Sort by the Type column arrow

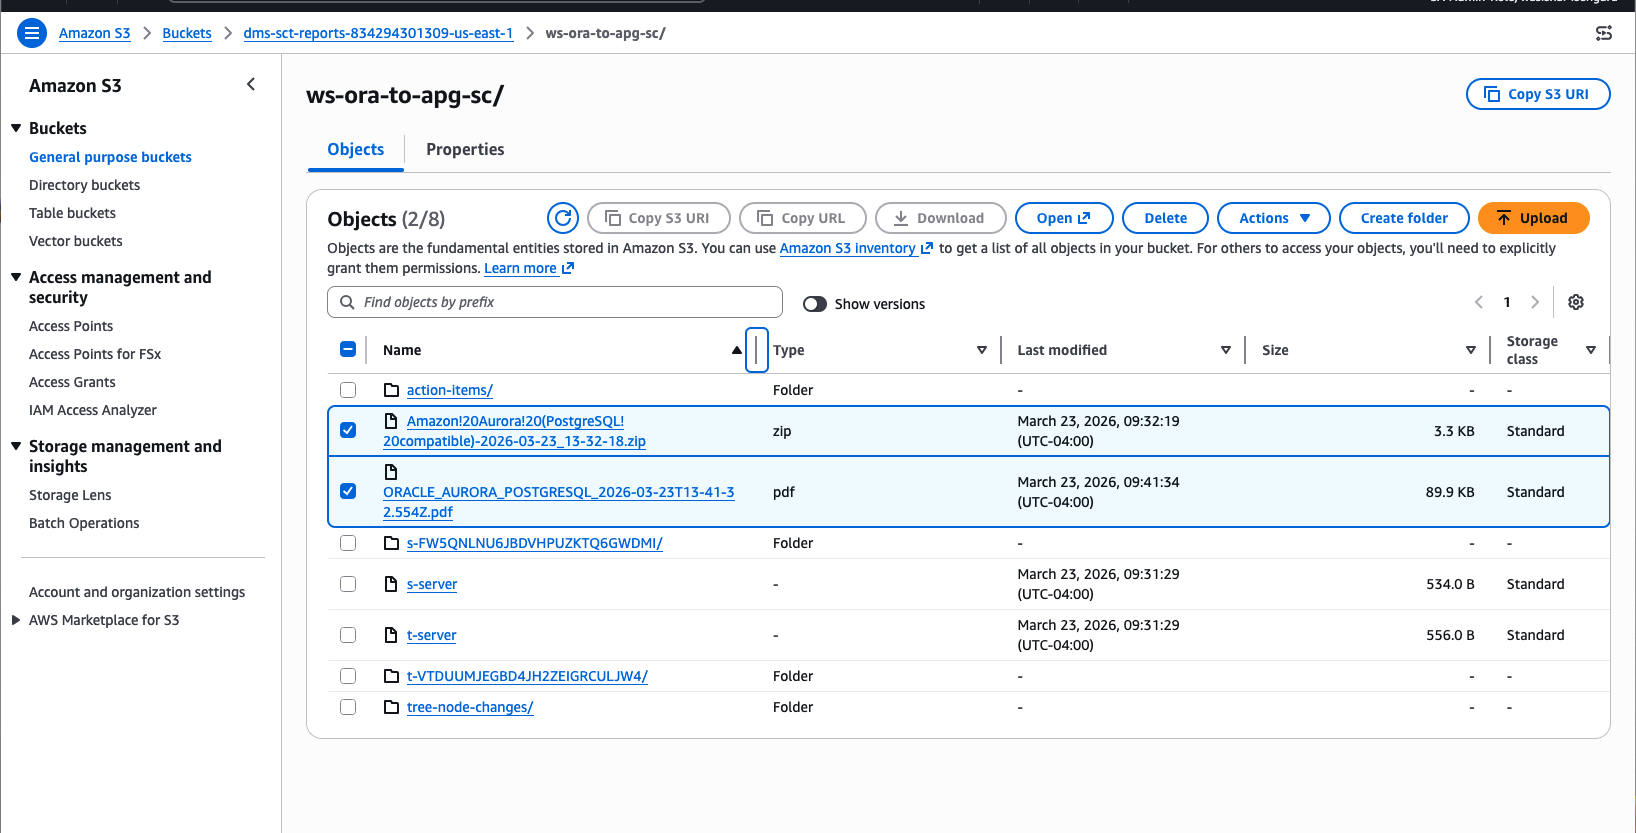coord(982,350)
